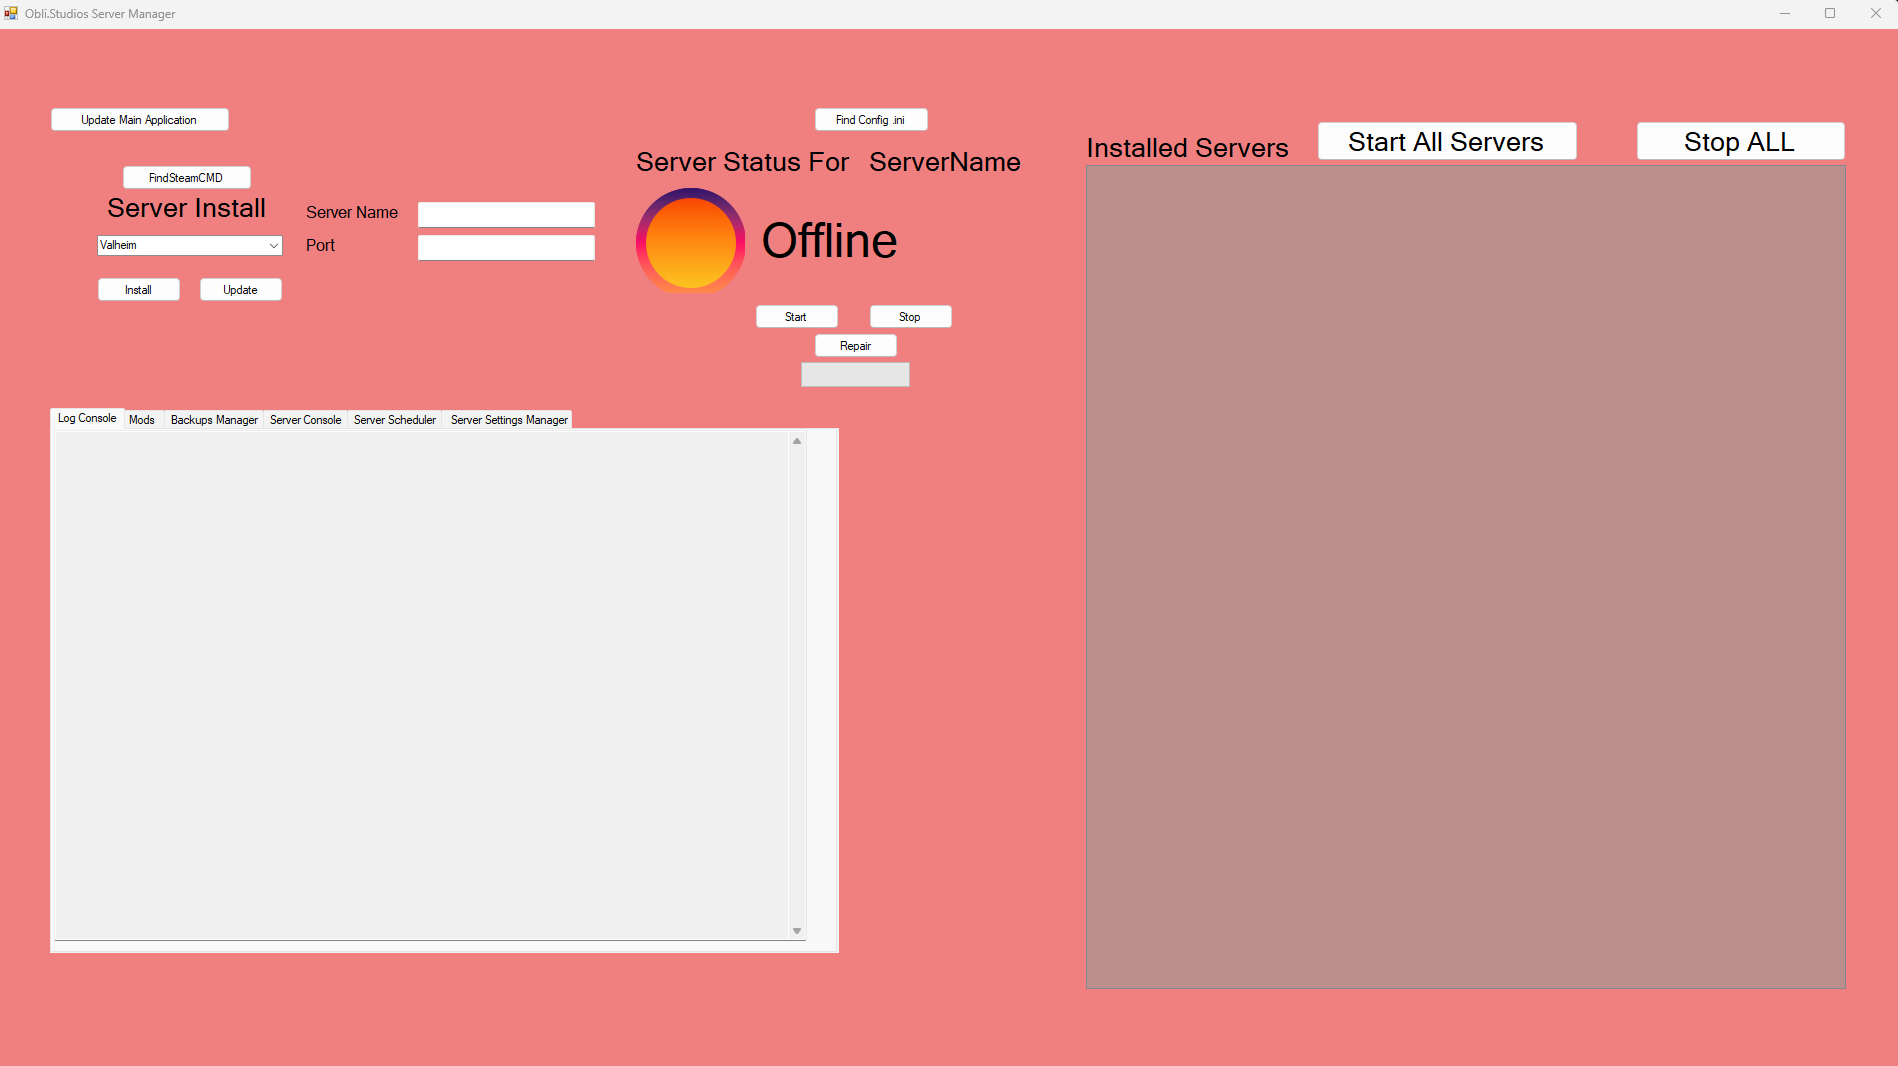
Task: Open the Server Settings Manager tab
Action: pyautogui.click(x=508, y=419)
